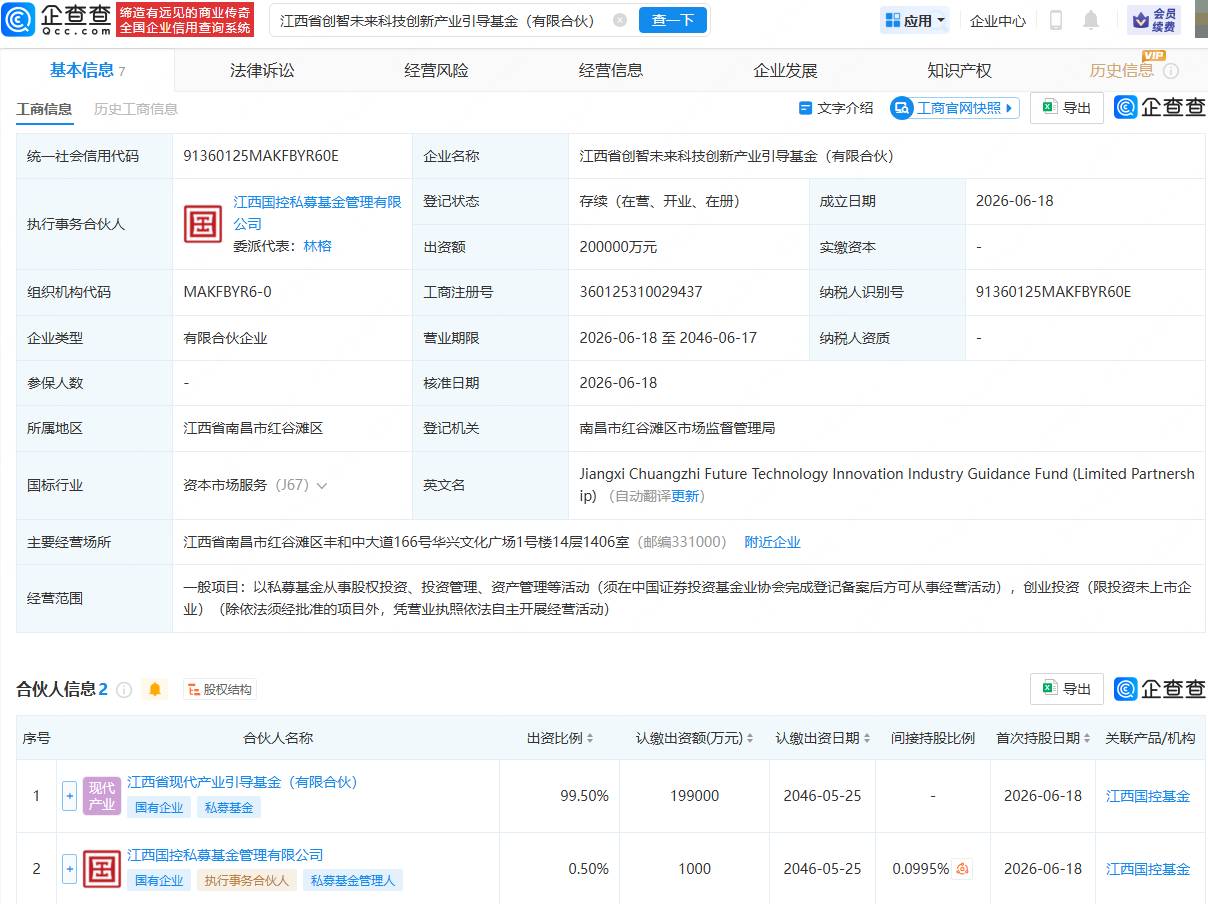Image resolution: width=1208 pixels, height=904 pixels.
Task: Switch to 经营信息 tab
Action: 611,71
